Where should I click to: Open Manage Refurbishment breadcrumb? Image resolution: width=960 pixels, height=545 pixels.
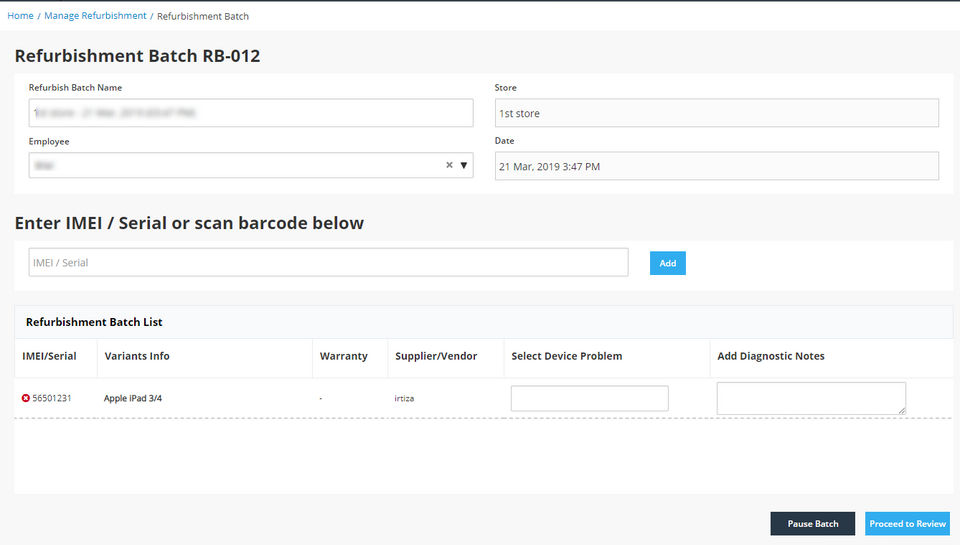point(95,16)
